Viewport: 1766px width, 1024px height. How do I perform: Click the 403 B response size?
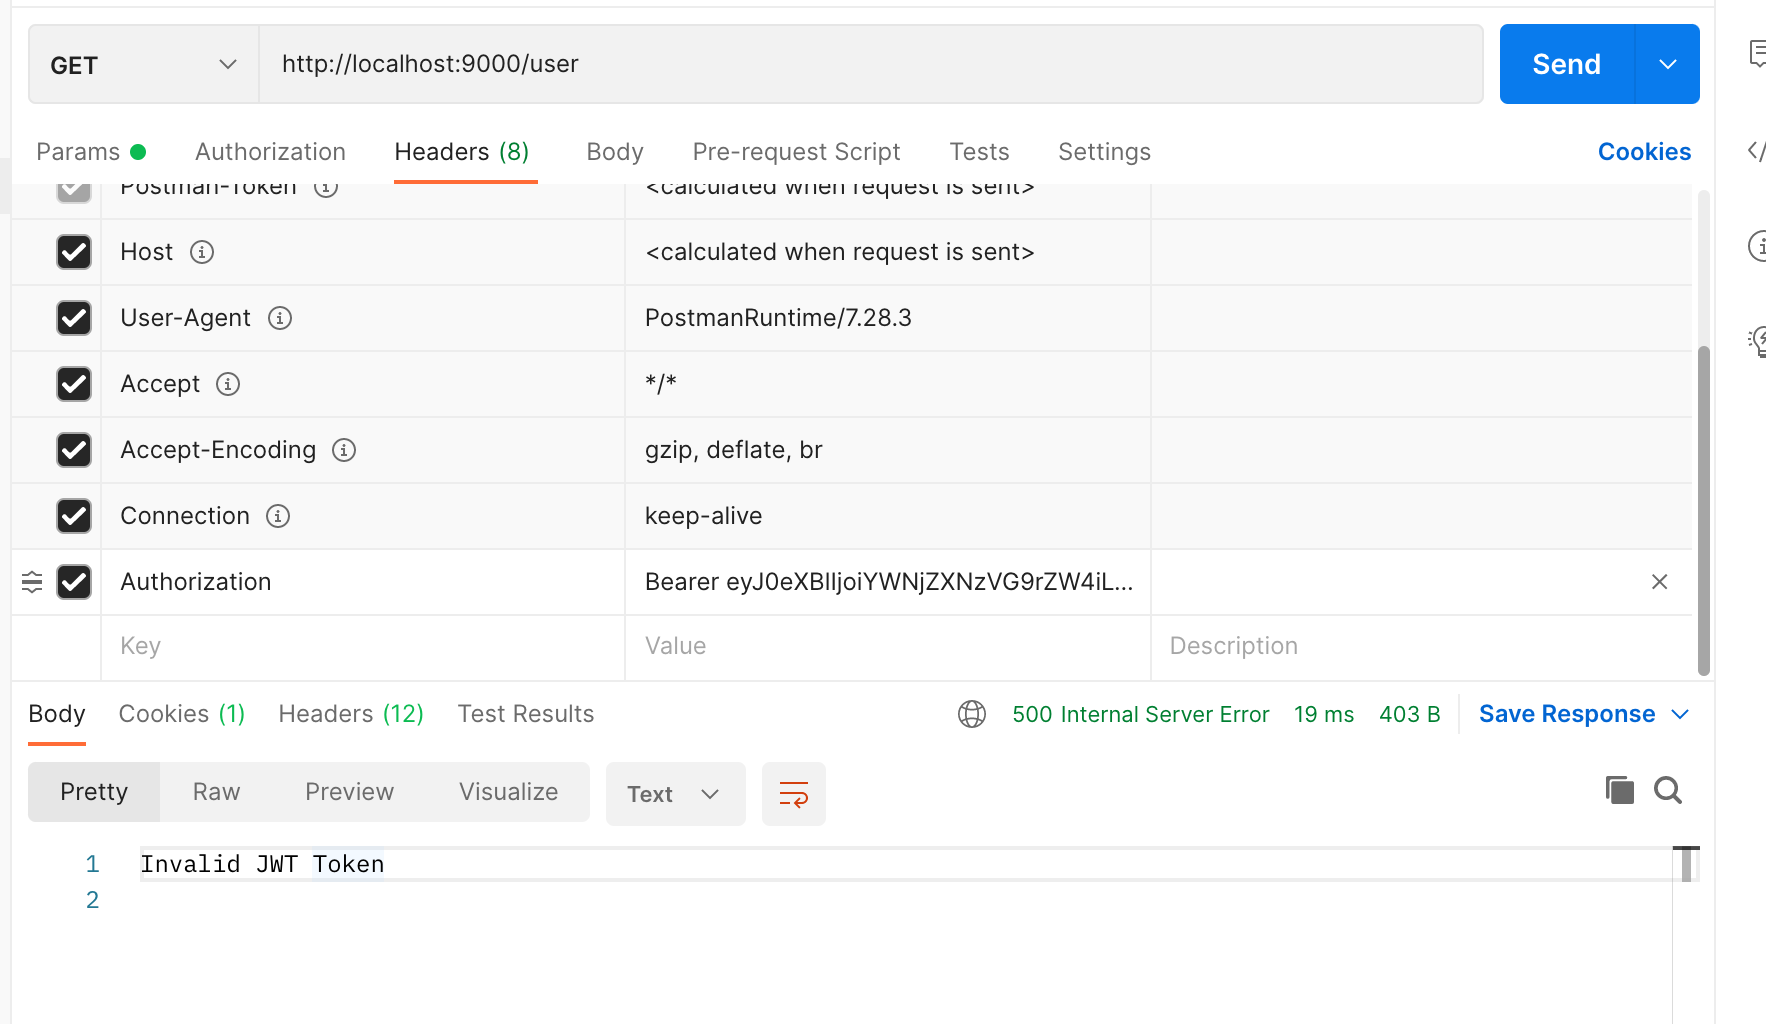(1410, 714)
